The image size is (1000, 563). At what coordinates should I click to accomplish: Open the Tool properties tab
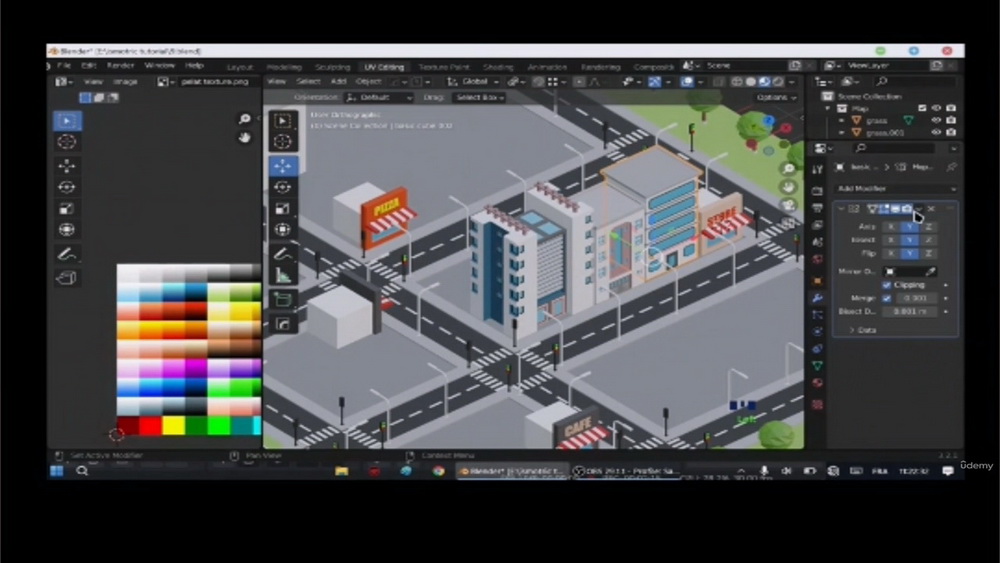(818, 169)
